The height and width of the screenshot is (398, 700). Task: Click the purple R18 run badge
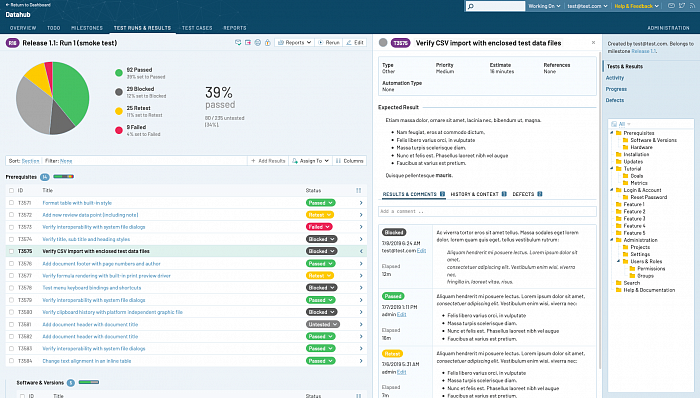tap(12, 43)
